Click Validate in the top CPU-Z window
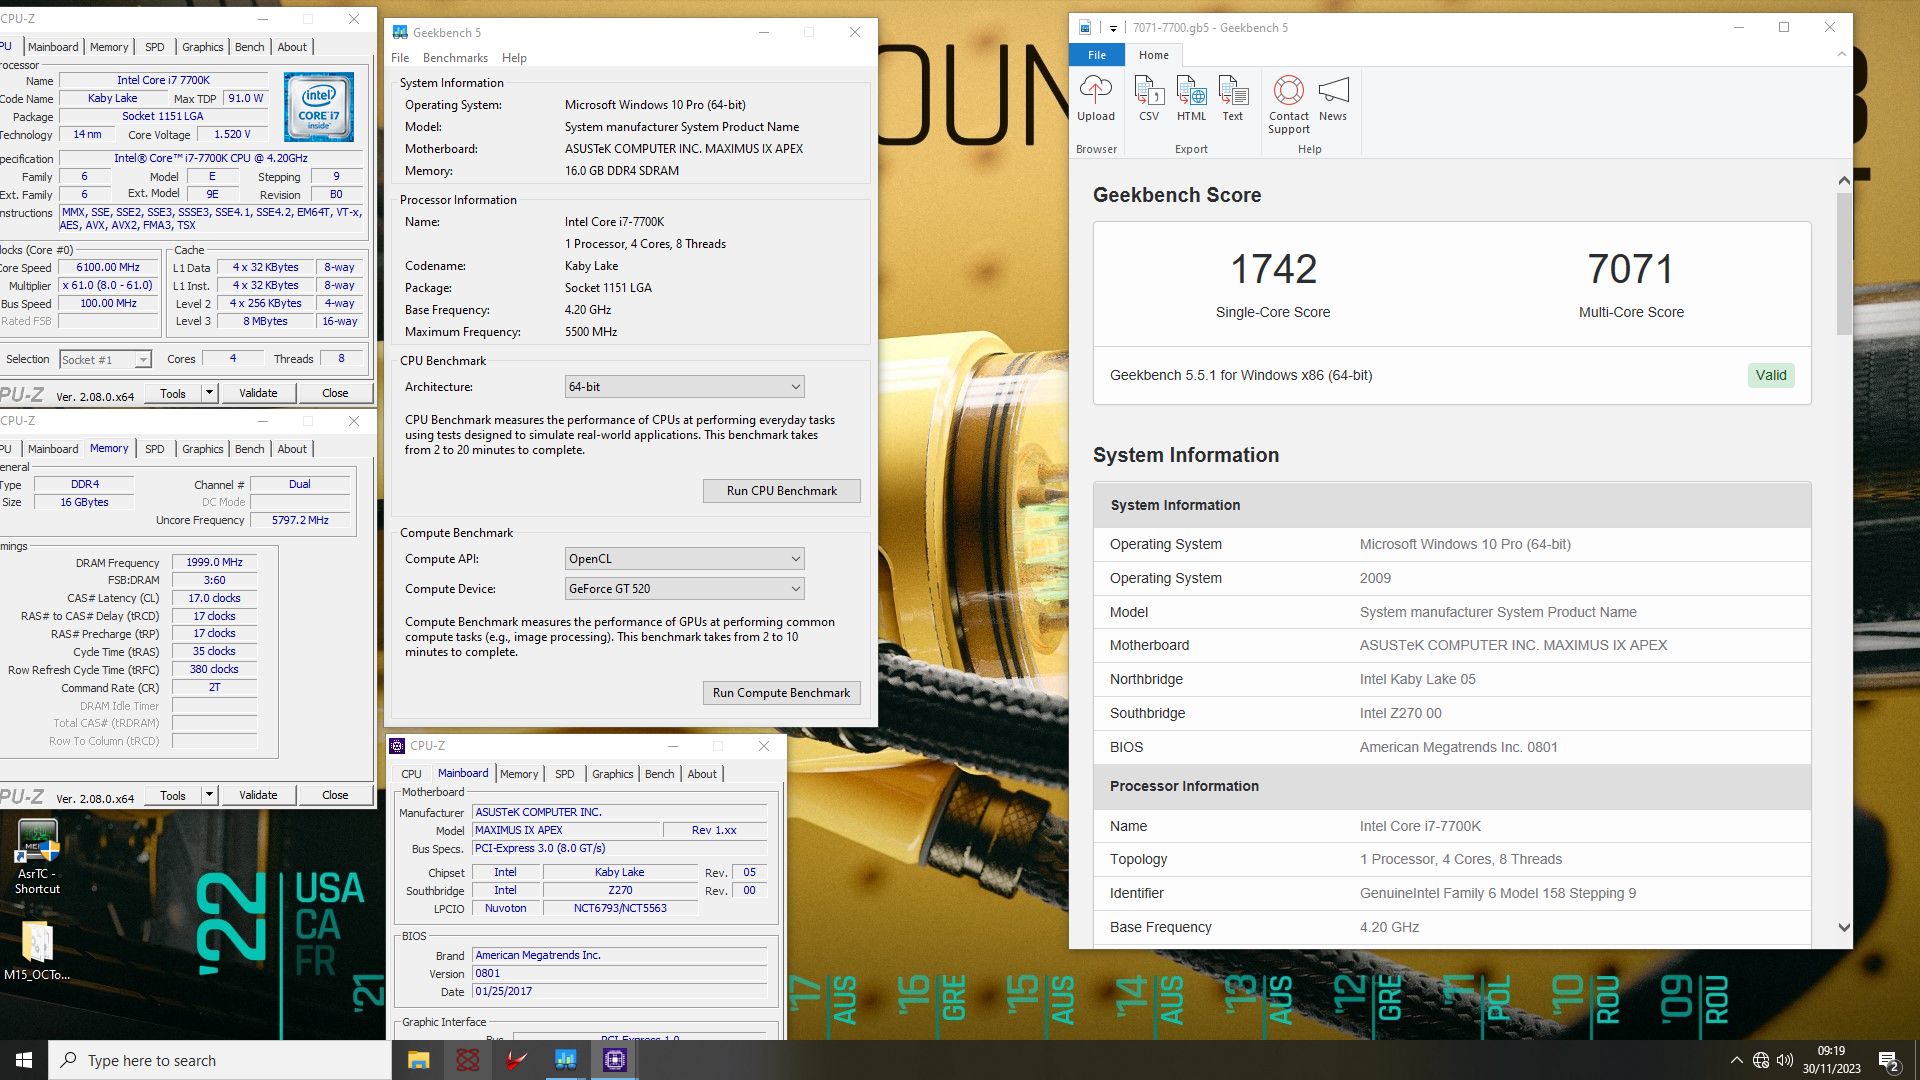This screenshot has width=1920, height=1080. 258,393
